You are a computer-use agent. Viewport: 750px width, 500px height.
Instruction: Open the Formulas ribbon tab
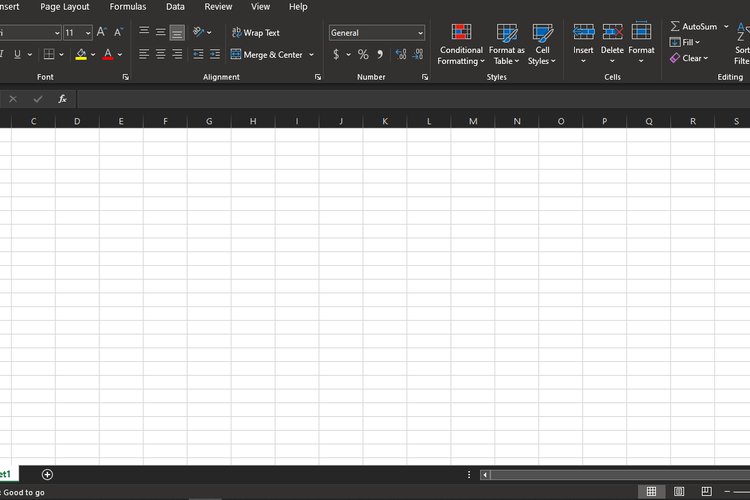(128, 7)
